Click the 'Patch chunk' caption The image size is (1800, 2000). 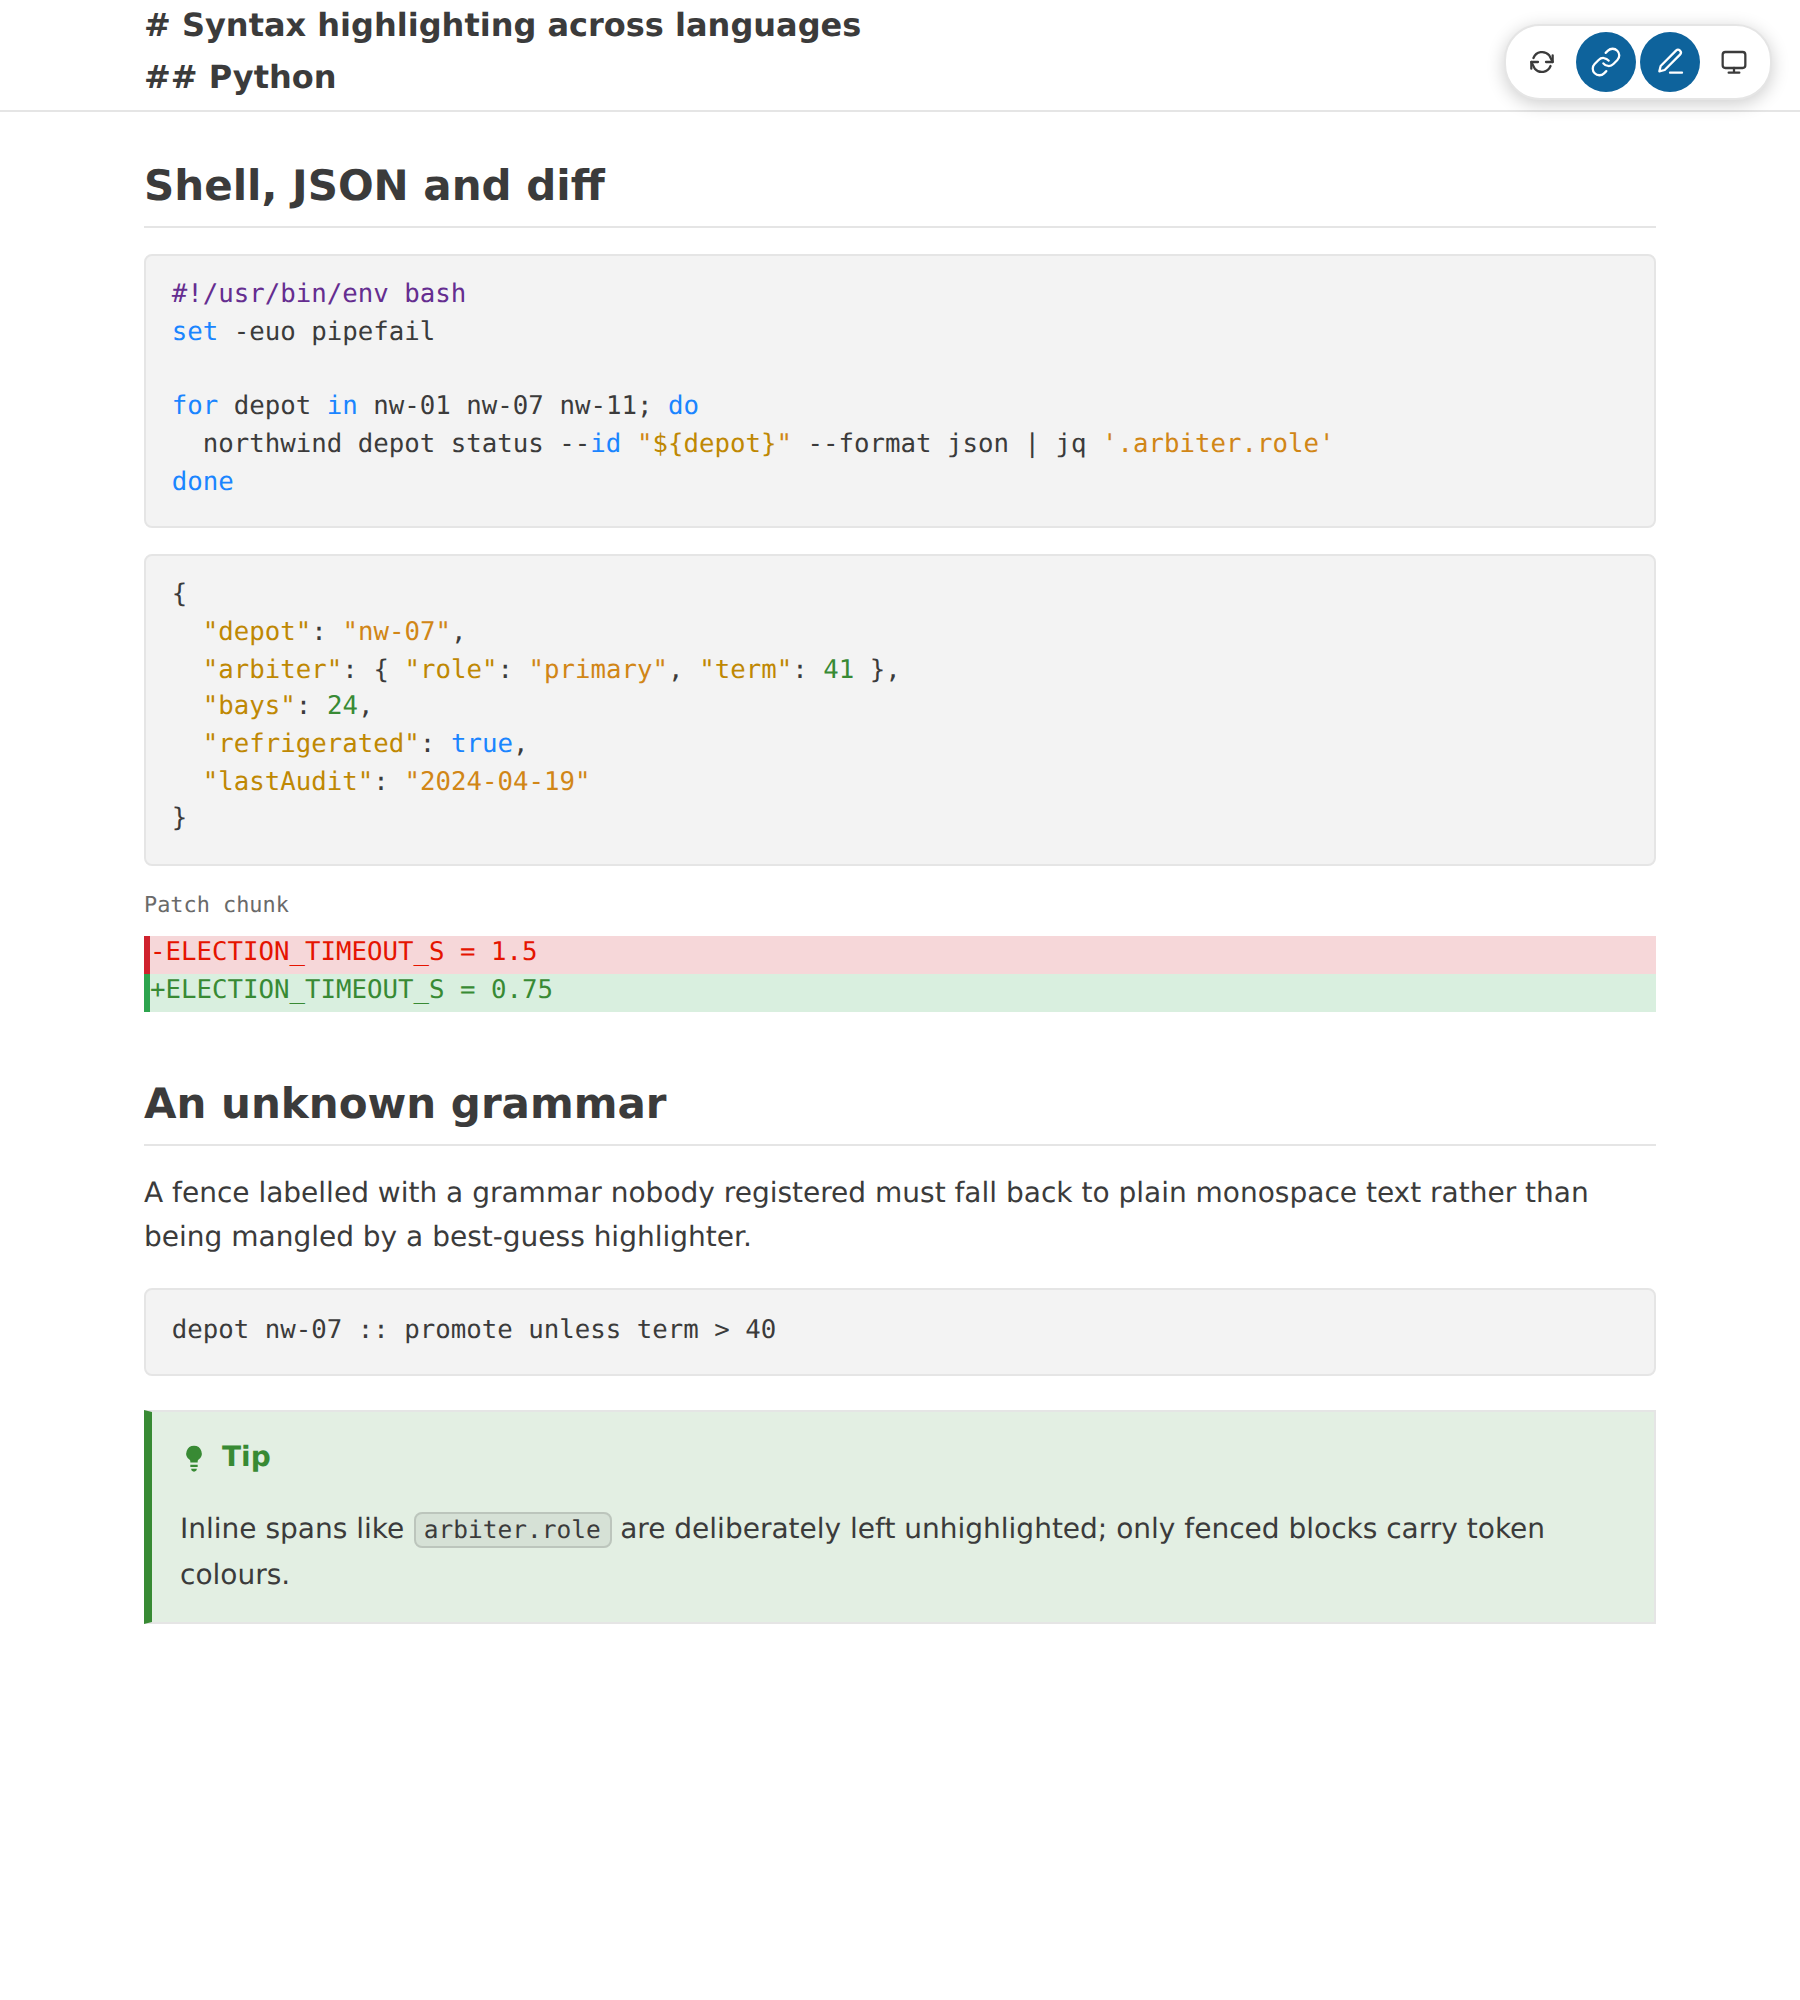[x=216, y=905]
